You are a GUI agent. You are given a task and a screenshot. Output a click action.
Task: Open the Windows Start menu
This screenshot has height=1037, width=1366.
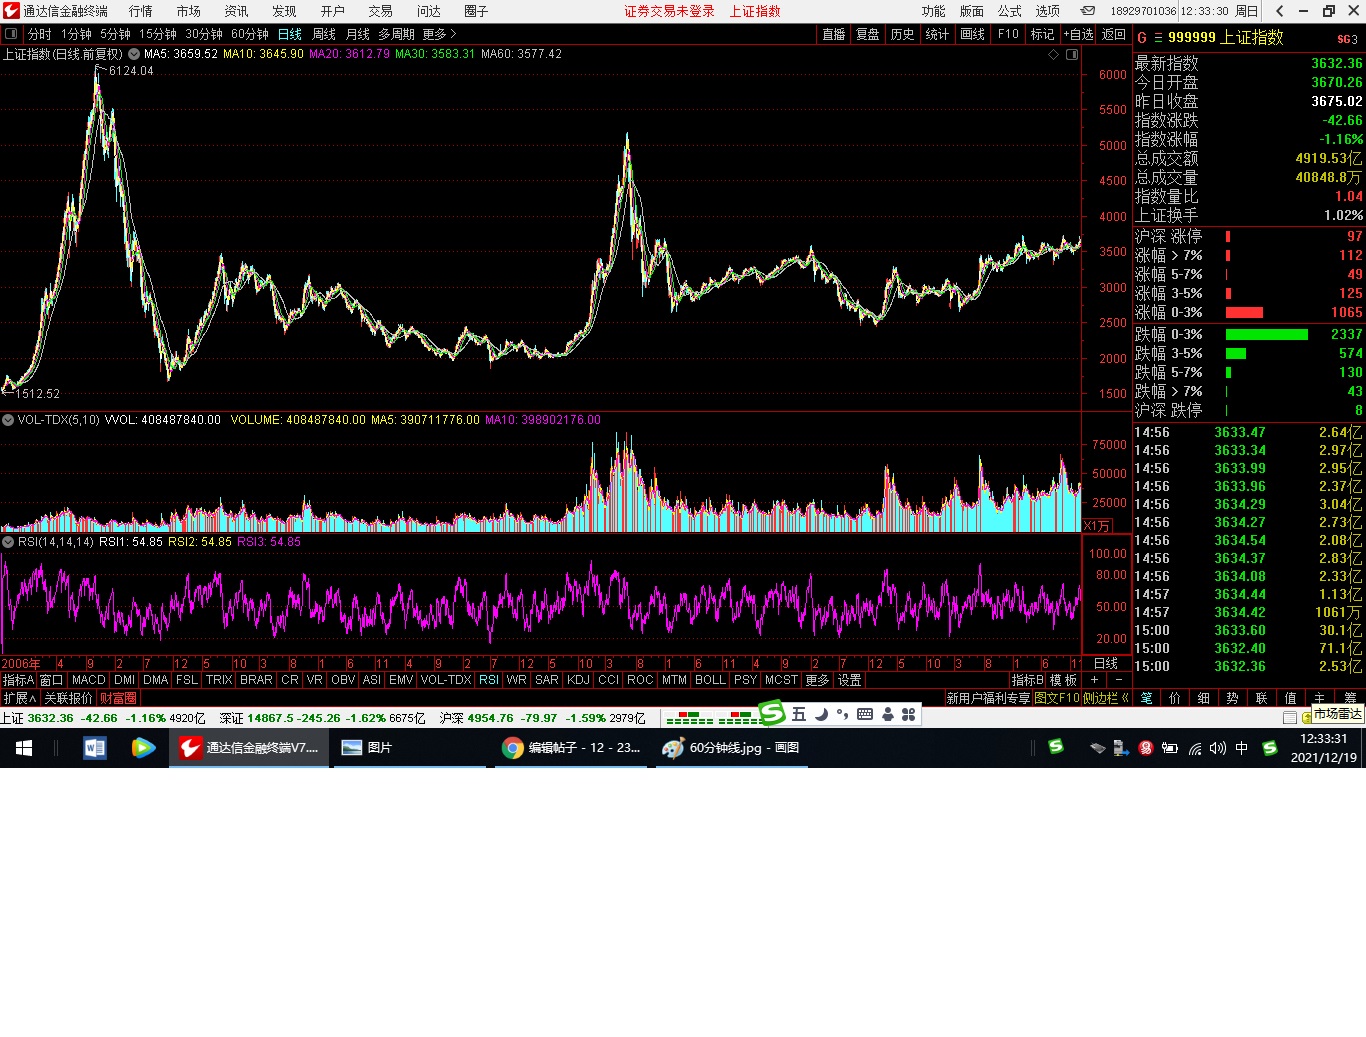24,748
